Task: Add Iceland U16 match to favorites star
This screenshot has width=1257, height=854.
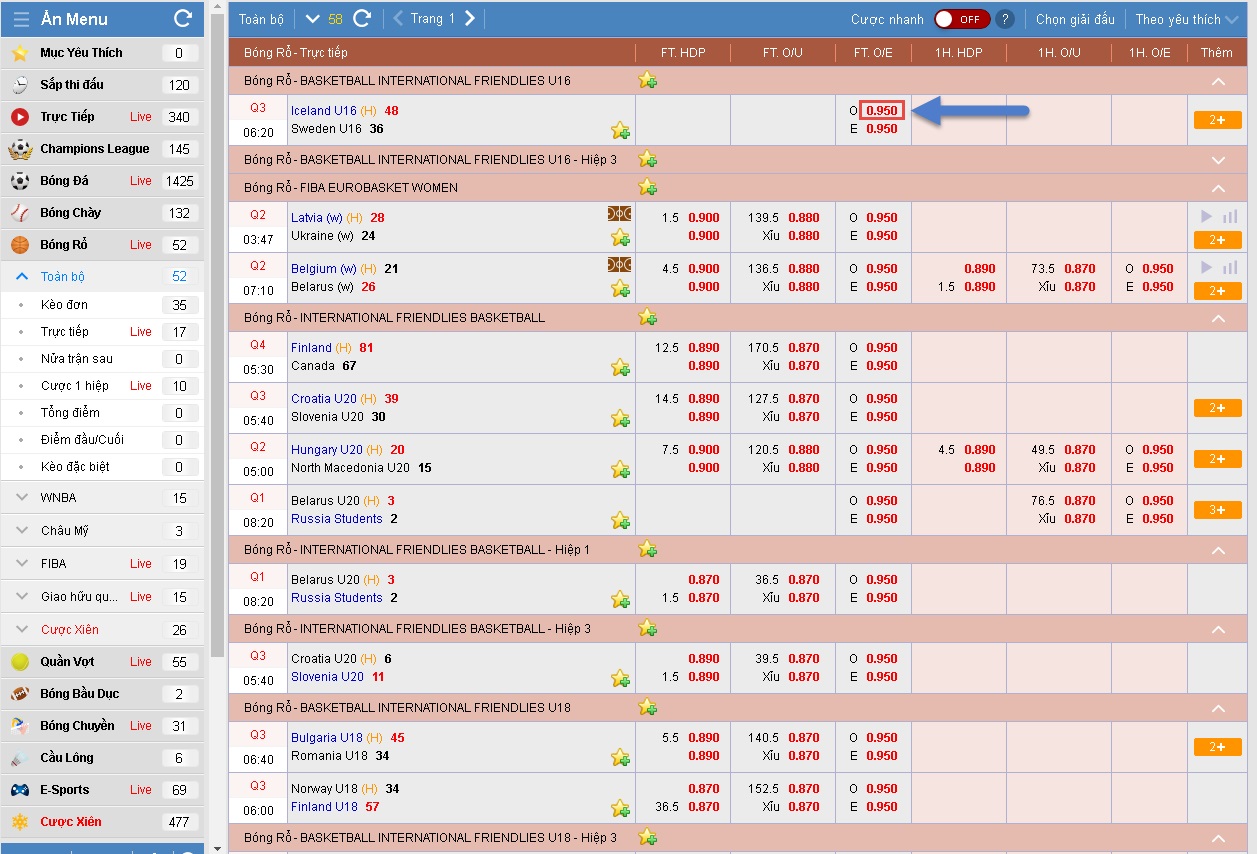Action: coord(621,130)
